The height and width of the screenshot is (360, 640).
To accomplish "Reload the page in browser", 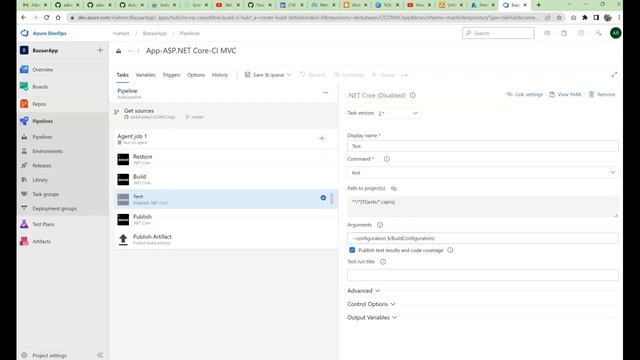I will (x=47, y=18).
